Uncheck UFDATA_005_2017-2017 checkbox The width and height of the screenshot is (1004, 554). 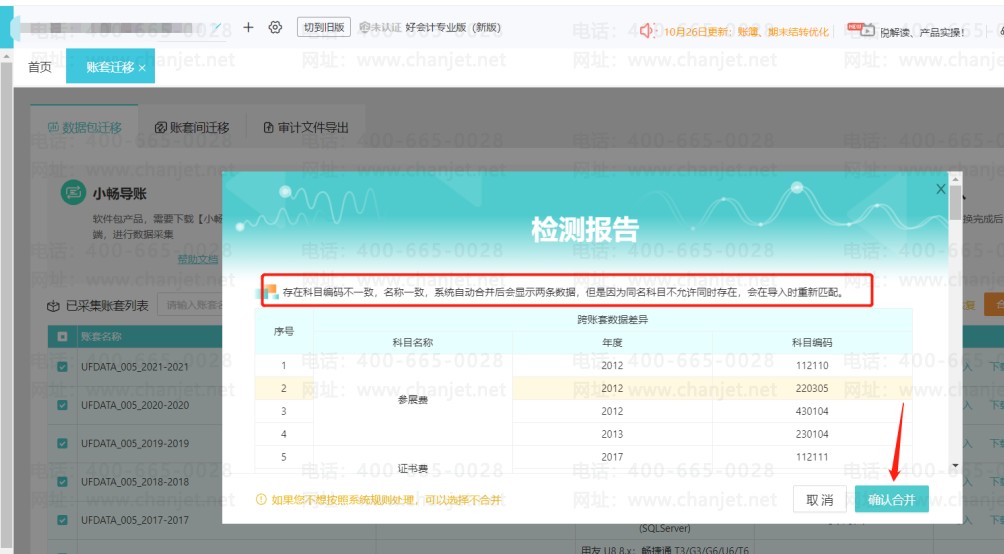62,520
